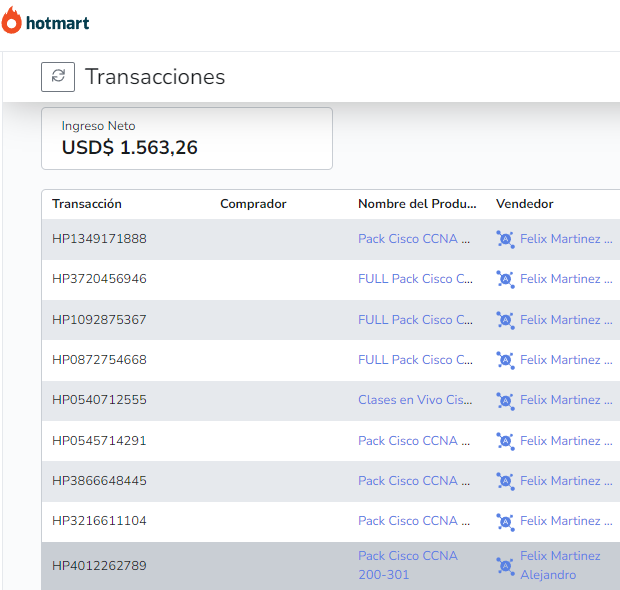The height and width of the screenshot is (590, 620).
Task: Open Felix Martinez vendor link for HP3866648445
Action: 566,481
